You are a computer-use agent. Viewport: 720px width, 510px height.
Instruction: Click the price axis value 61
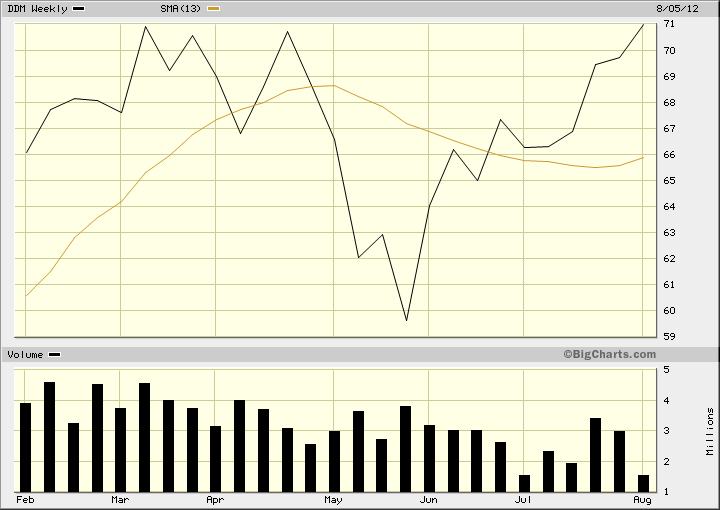(669, 285)
